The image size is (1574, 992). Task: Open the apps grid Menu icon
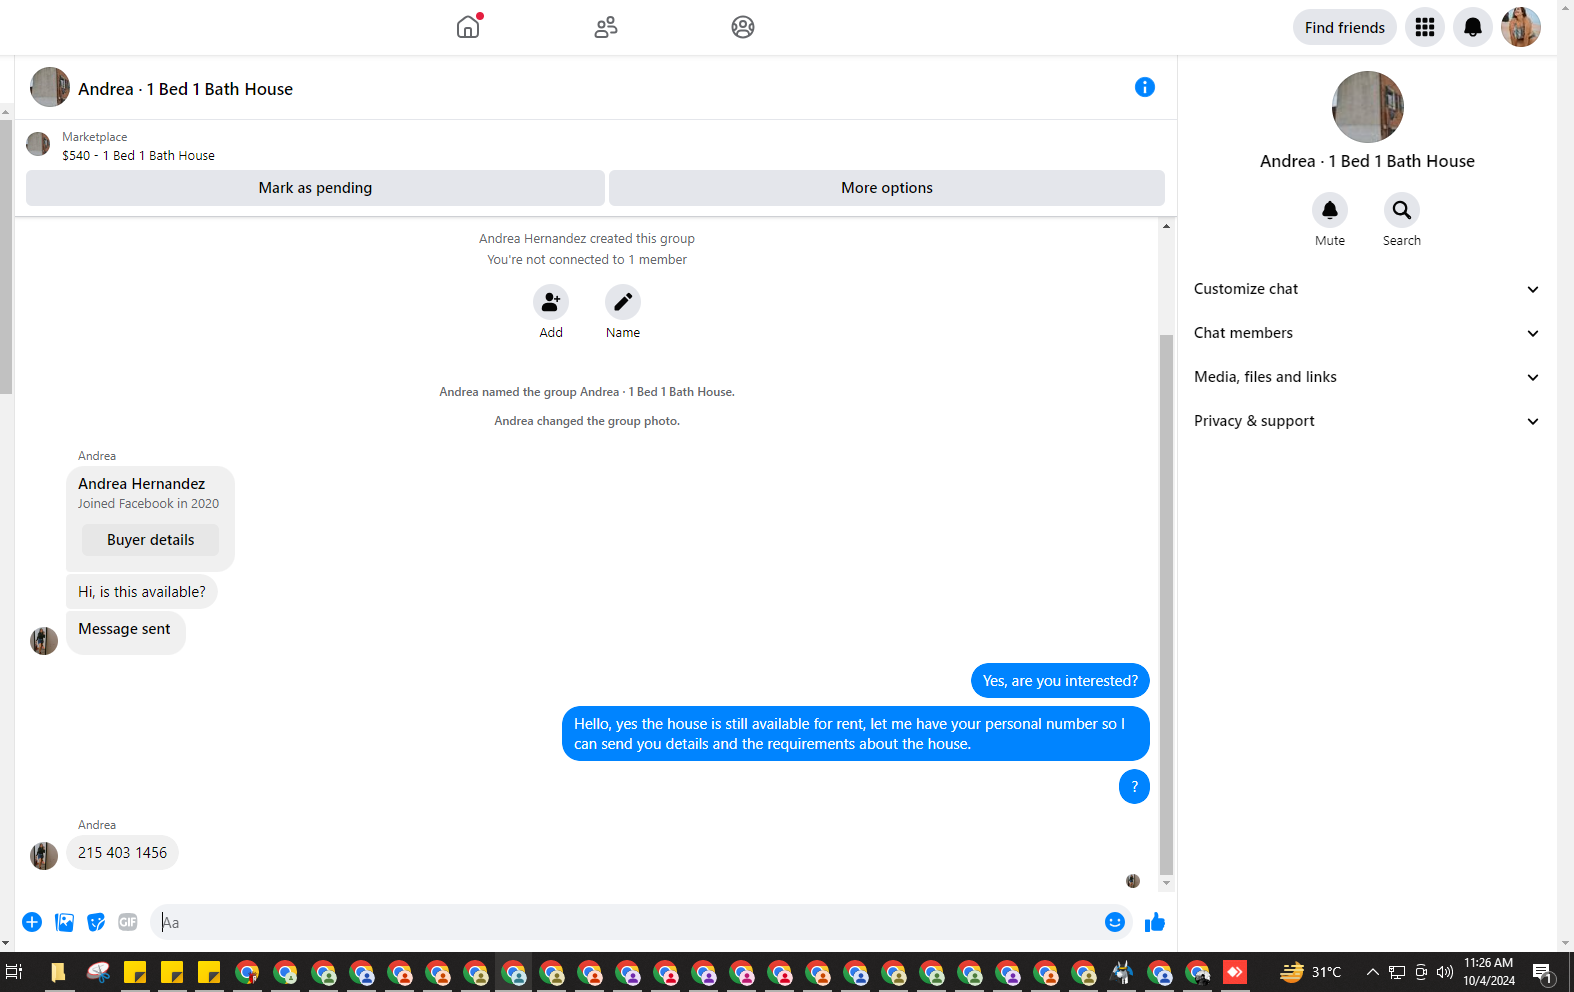pos(1425,27)
